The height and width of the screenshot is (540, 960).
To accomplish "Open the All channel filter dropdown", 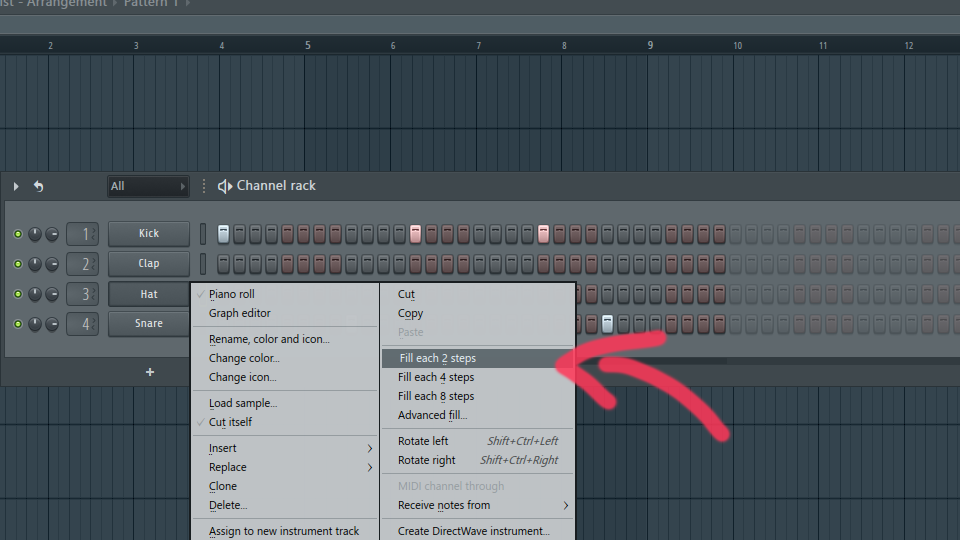I will pos(148,186).
